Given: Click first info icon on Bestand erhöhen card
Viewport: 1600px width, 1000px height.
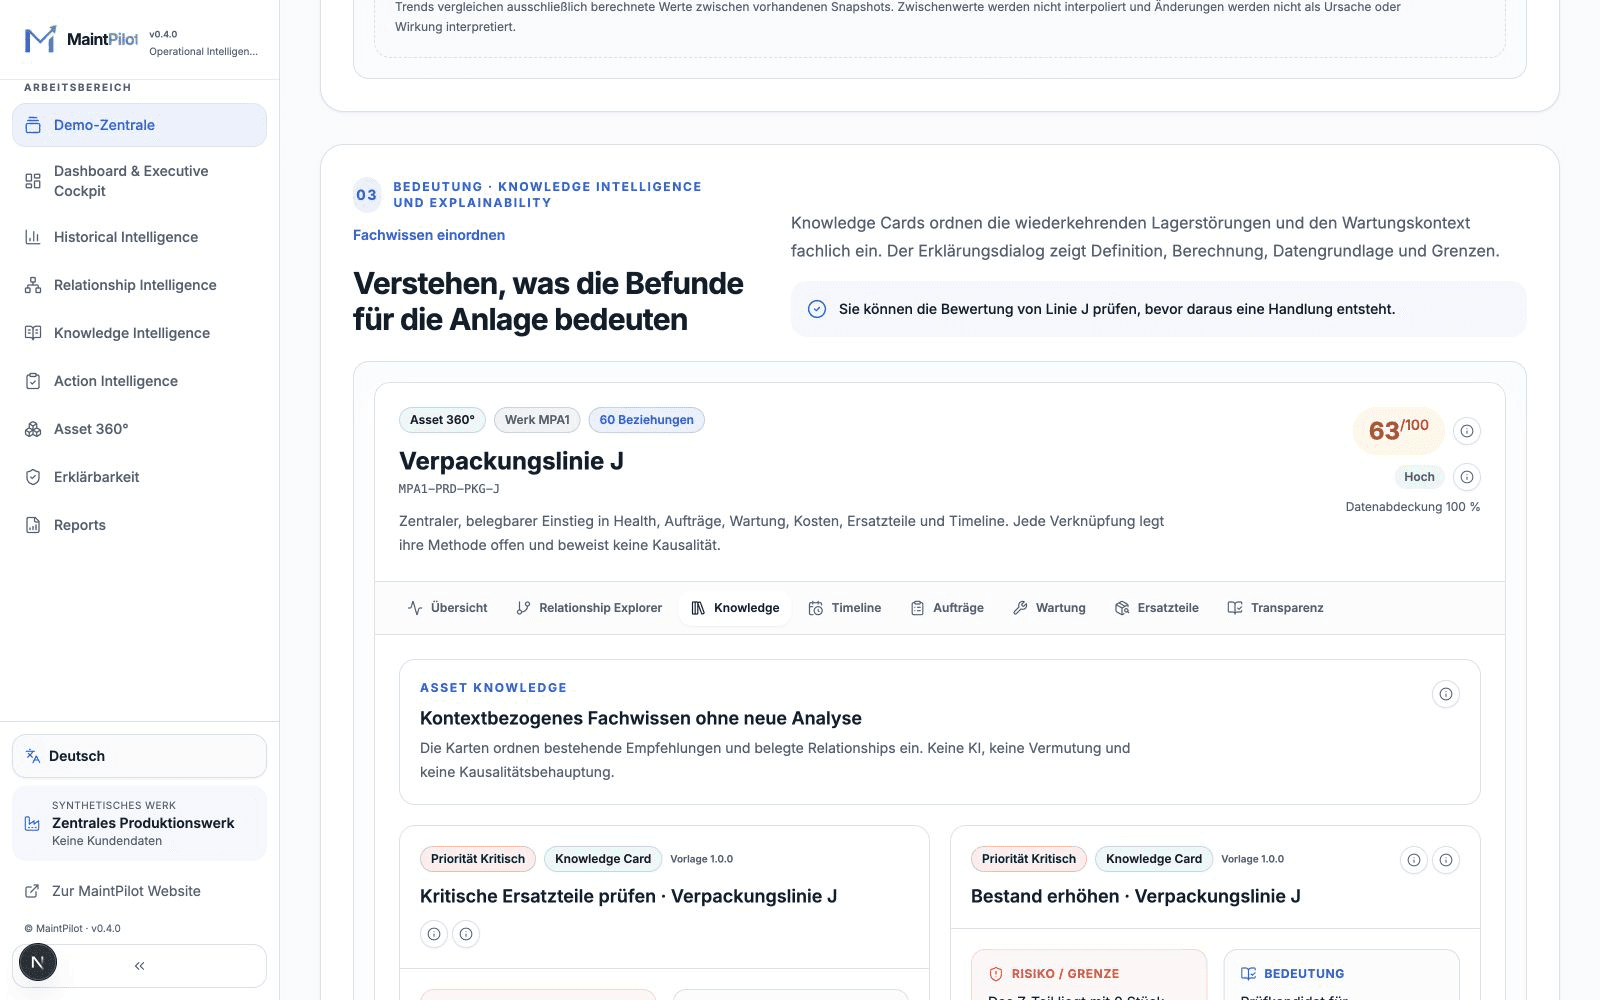Looking at the screenshot, I should 1414,860.
